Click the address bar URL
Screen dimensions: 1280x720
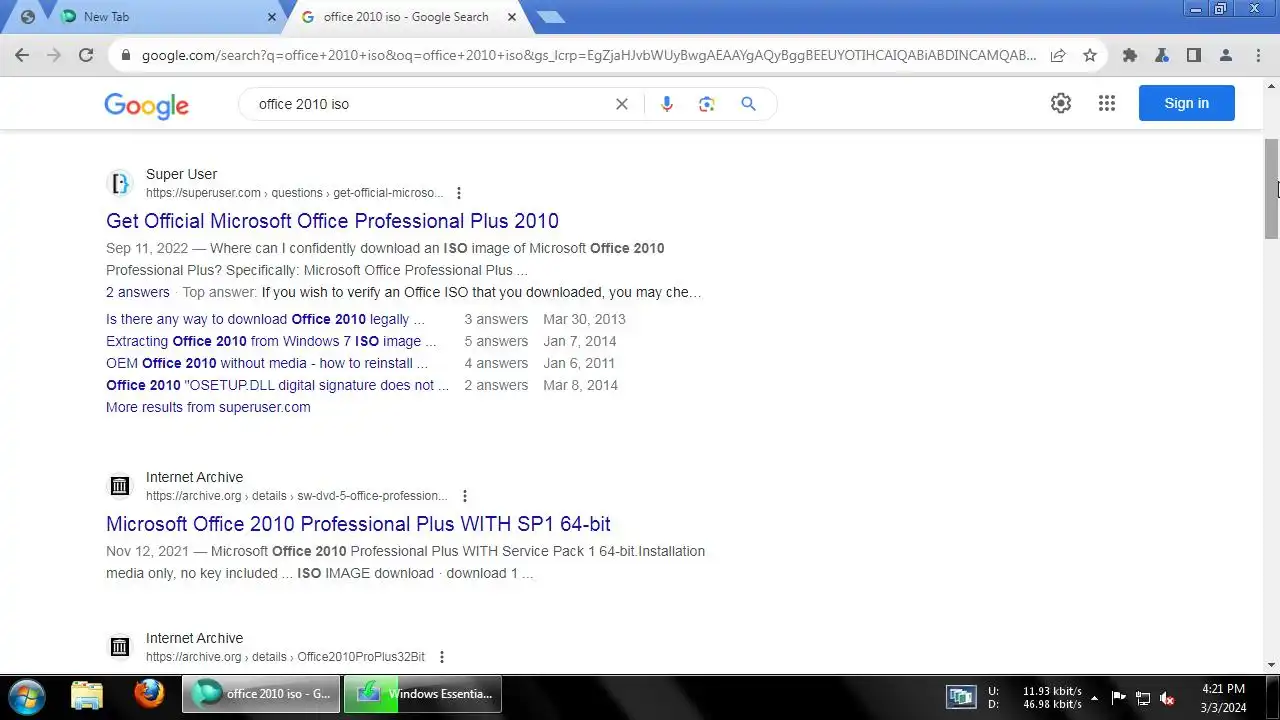click(589, 55)
